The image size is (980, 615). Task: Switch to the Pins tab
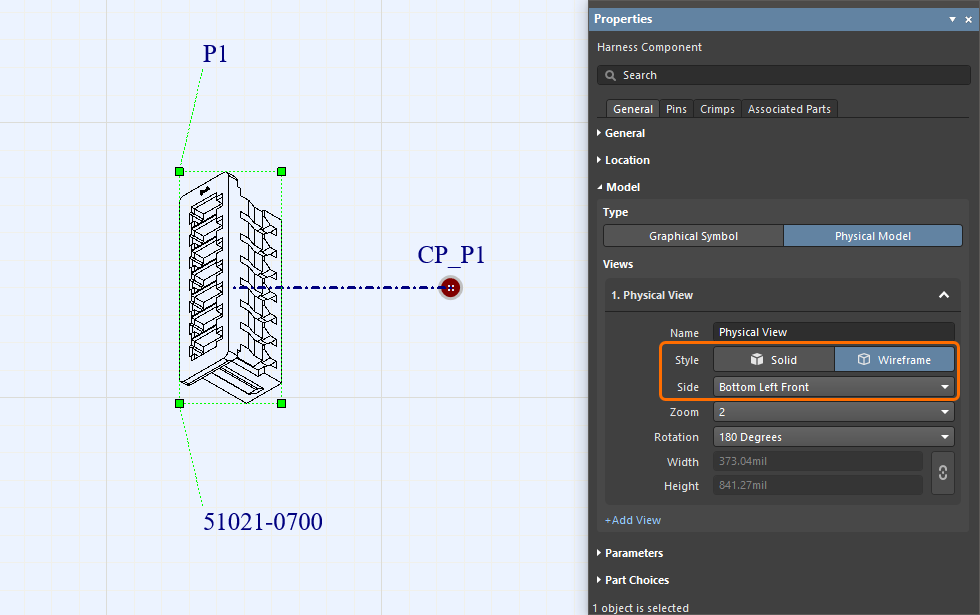pos(675,108)
